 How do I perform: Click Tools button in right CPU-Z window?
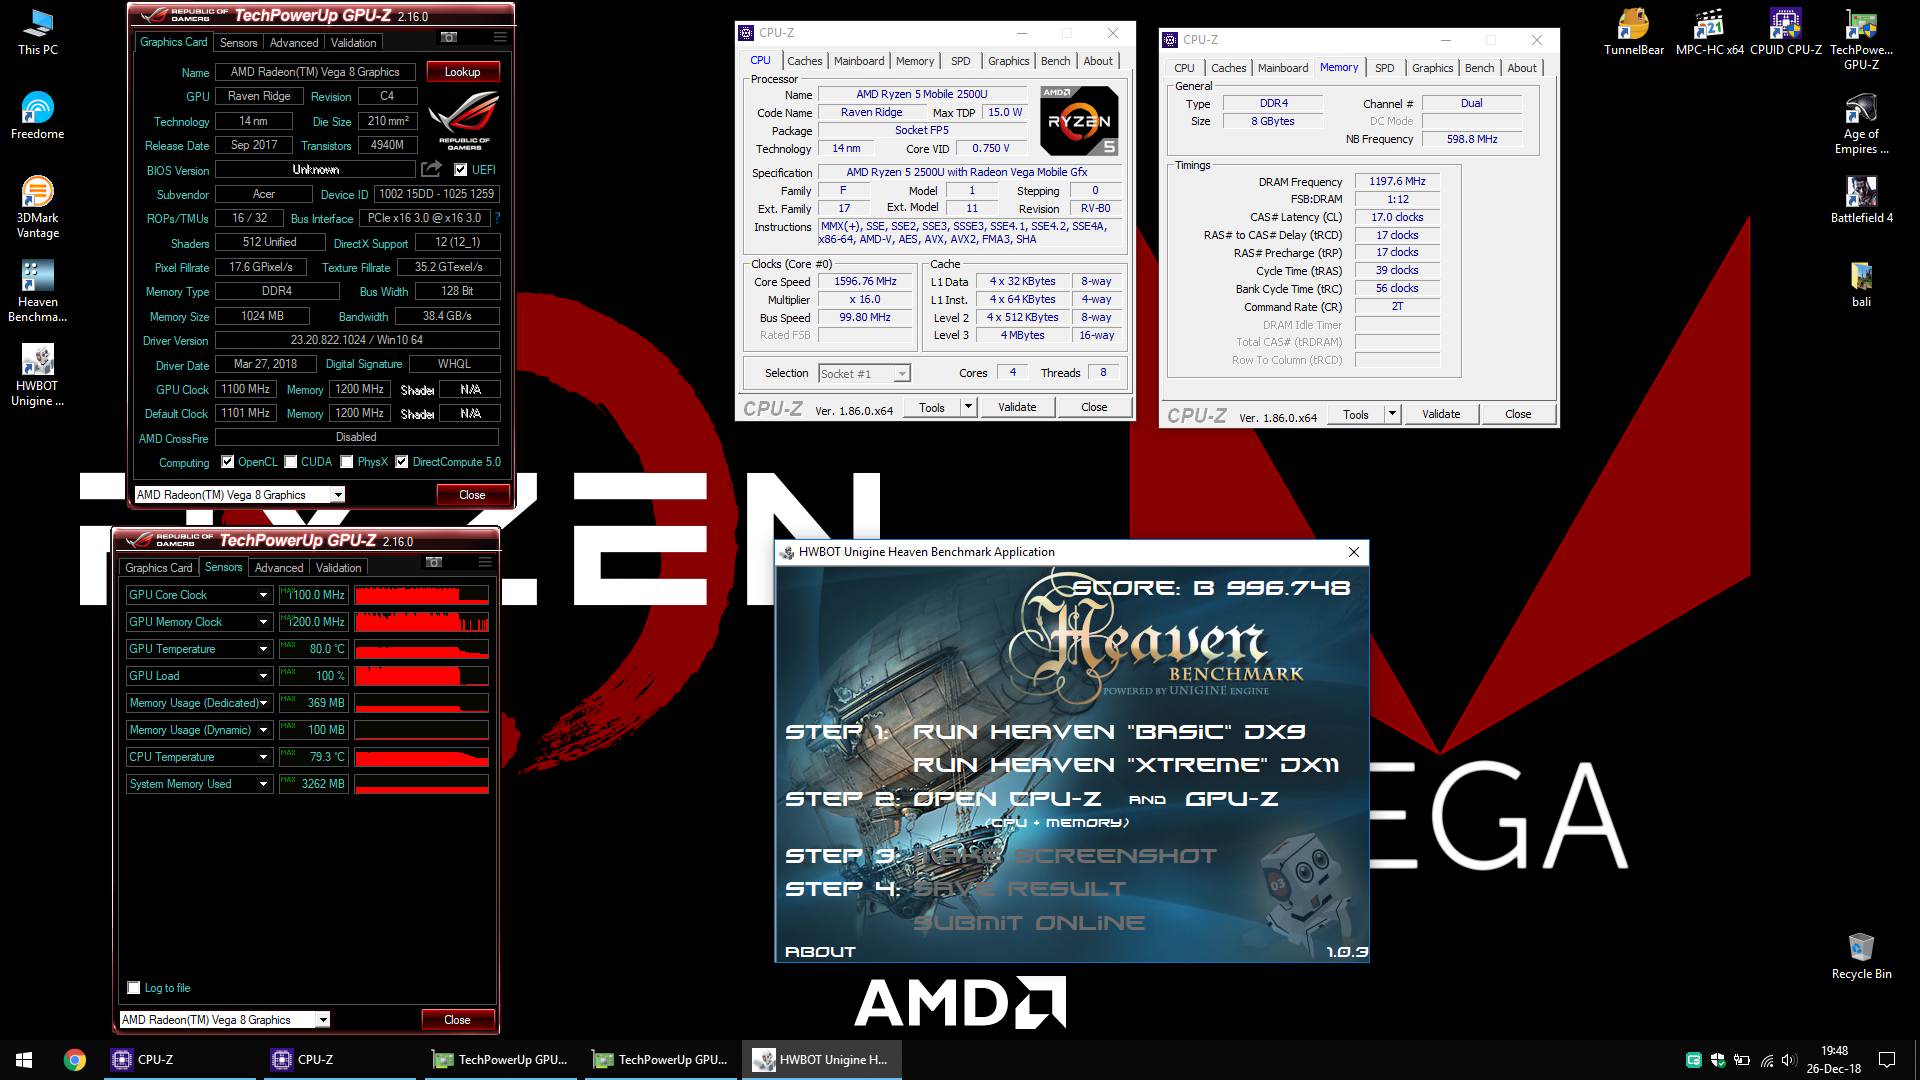1356,414
